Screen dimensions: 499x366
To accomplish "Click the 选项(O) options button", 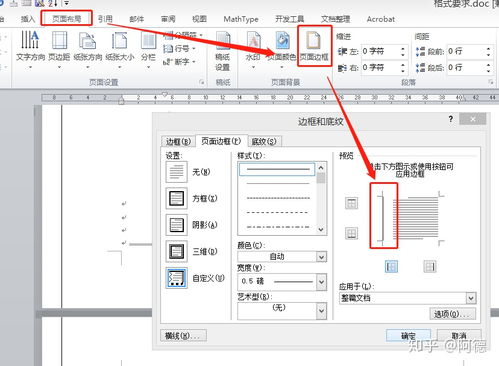I will [x=453, y=314].
